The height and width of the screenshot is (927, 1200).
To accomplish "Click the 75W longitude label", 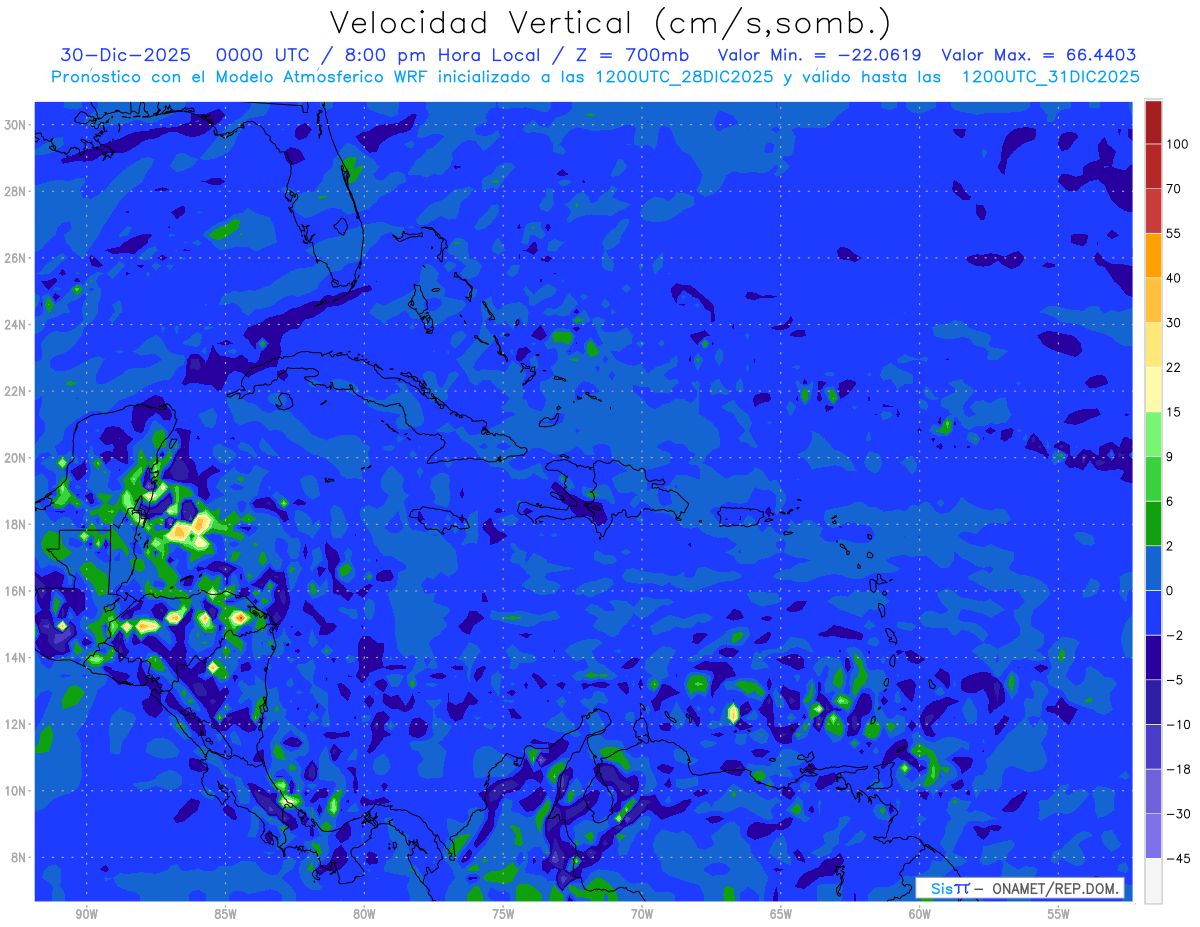I will 503,914.
